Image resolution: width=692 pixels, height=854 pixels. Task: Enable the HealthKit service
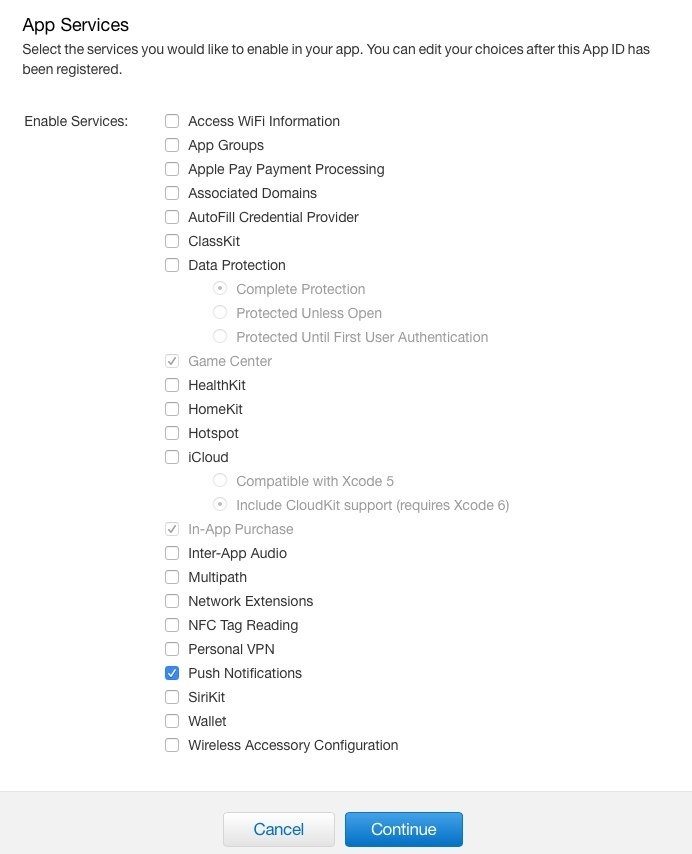click(172, 385)
